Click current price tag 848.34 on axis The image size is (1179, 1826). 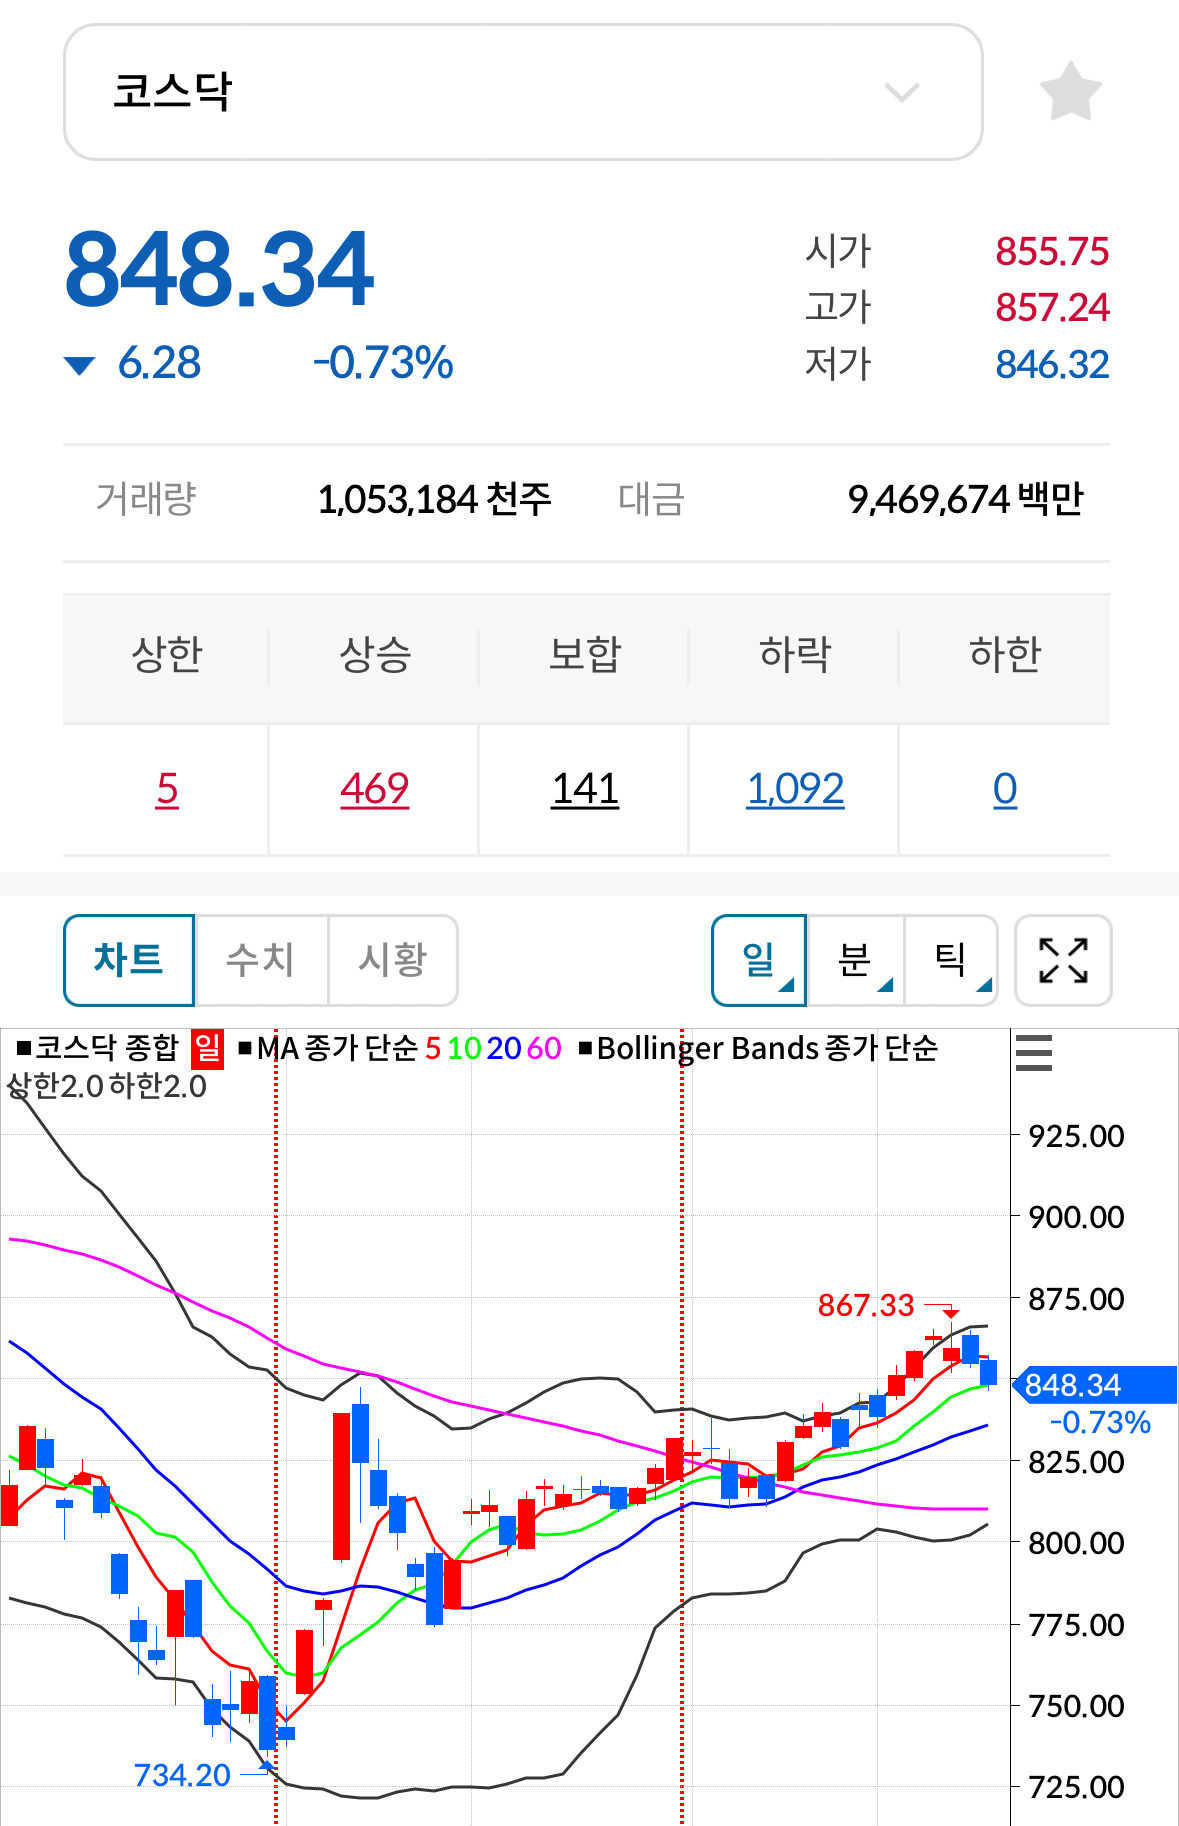pos(1095,1385)
